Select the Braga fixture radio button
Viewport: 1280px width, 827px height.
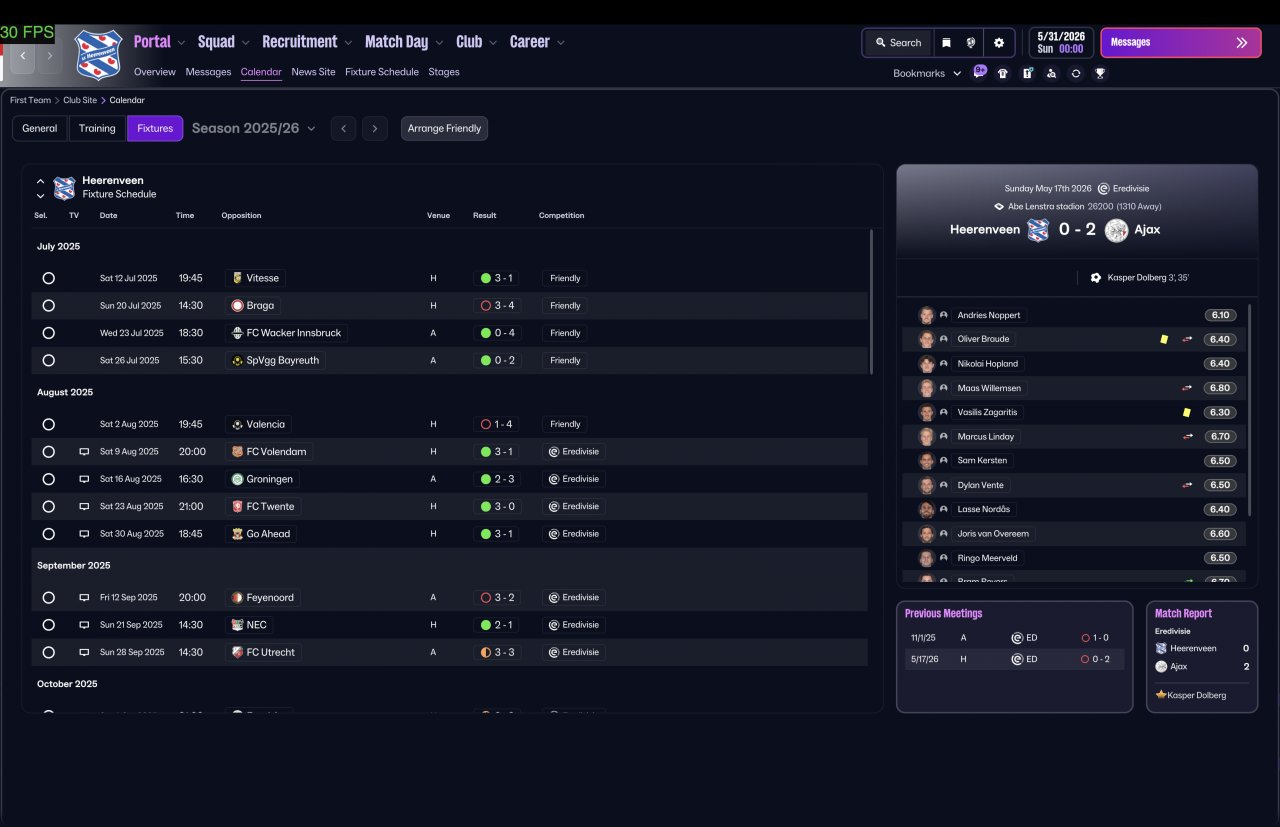tap(48, 306)
